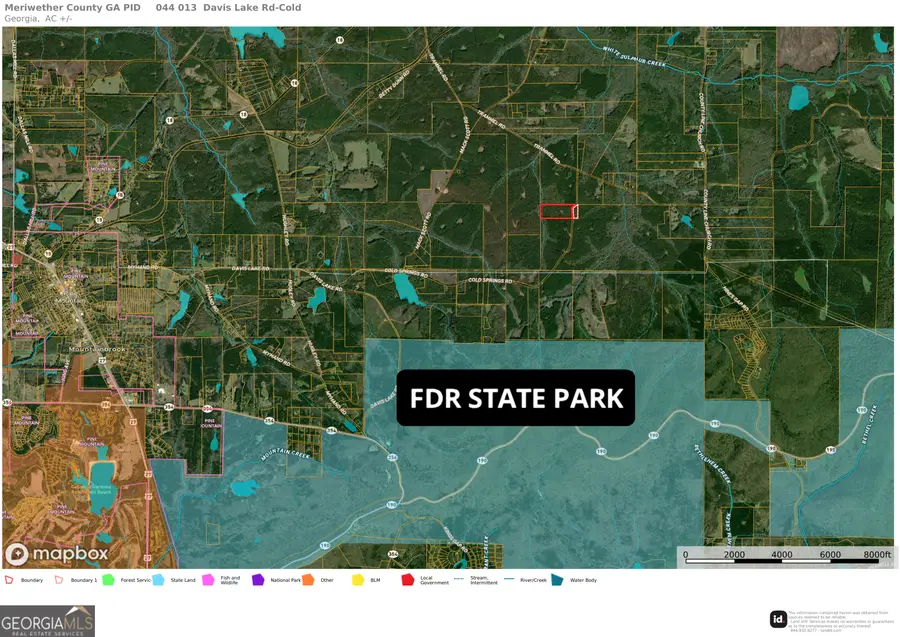Click the pink Fish and Wildlife swatch
Screen dimensions: 900x637
[209, 579]
